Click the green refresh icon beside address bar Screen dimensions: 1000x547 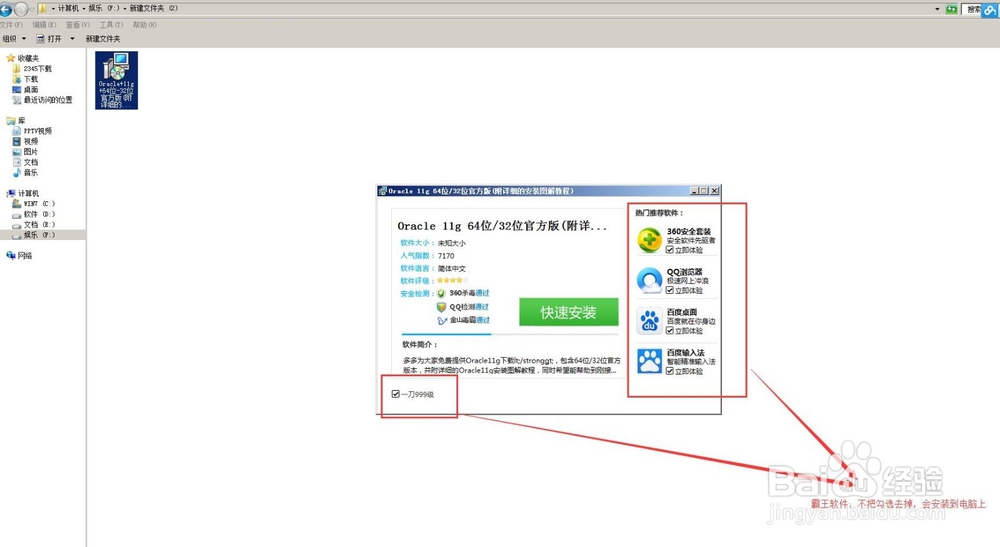point(952,9)
